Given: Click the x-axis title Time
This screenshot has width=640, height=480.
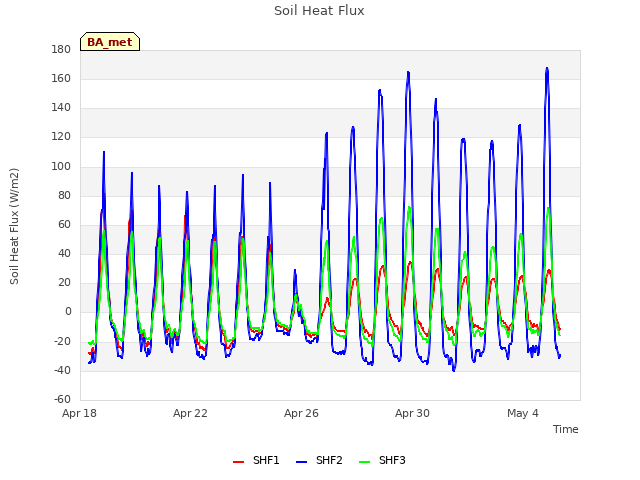Looking at the screenshot, I should pyautogui.click(x=565, y=429).
